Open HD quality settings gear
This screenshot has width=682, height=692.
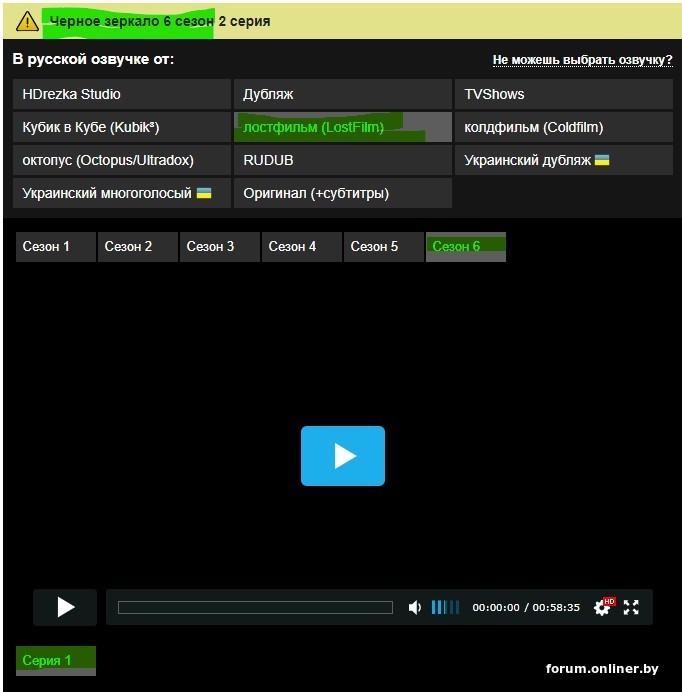(603, 607)
